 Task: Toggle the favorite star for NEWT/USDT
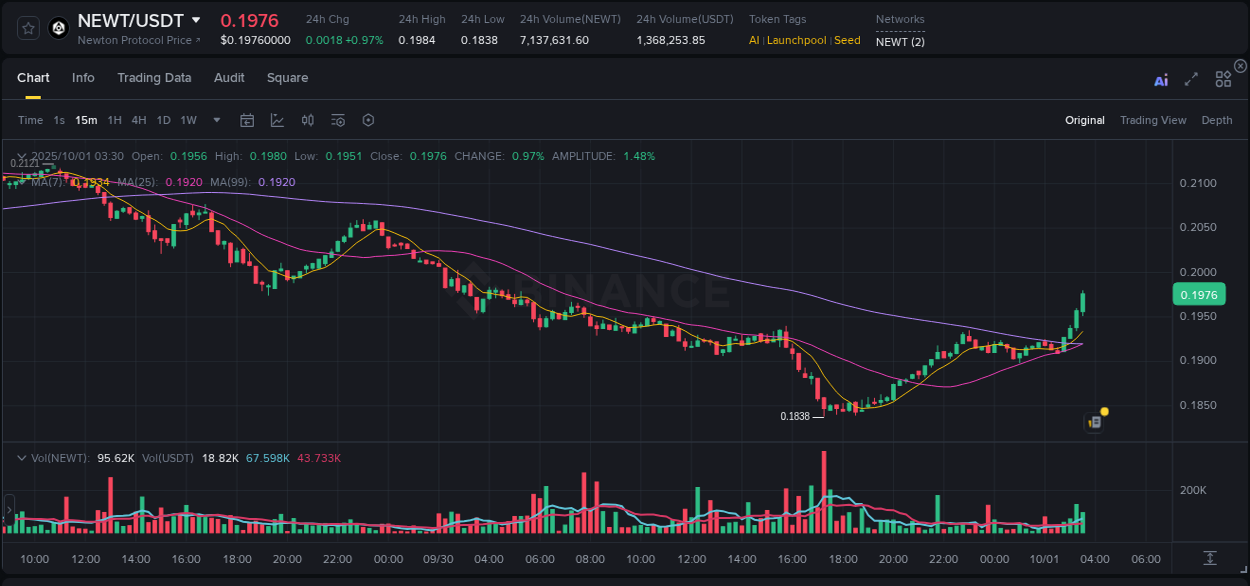pos(28,27)
